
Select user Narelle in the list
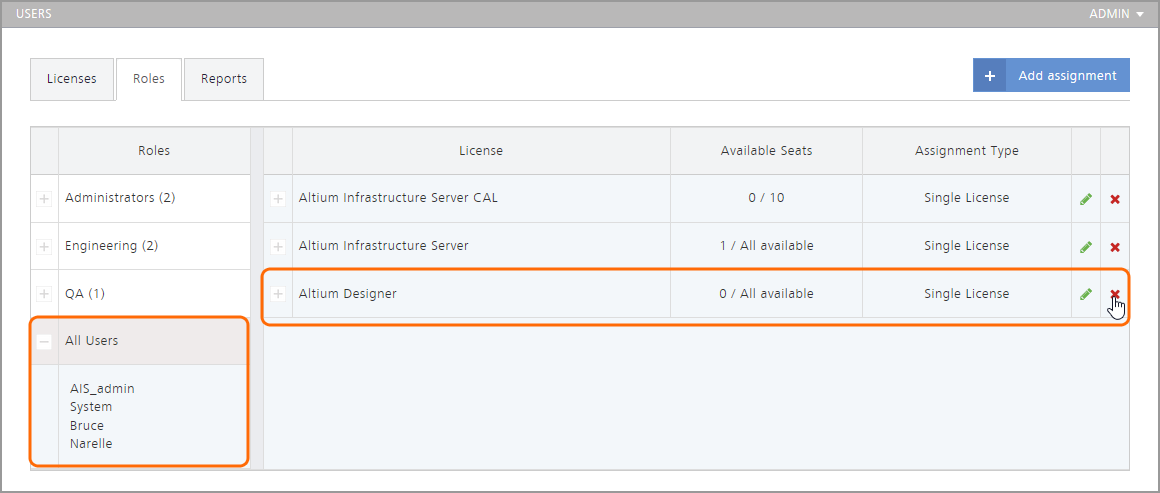(x=91, y=443)
